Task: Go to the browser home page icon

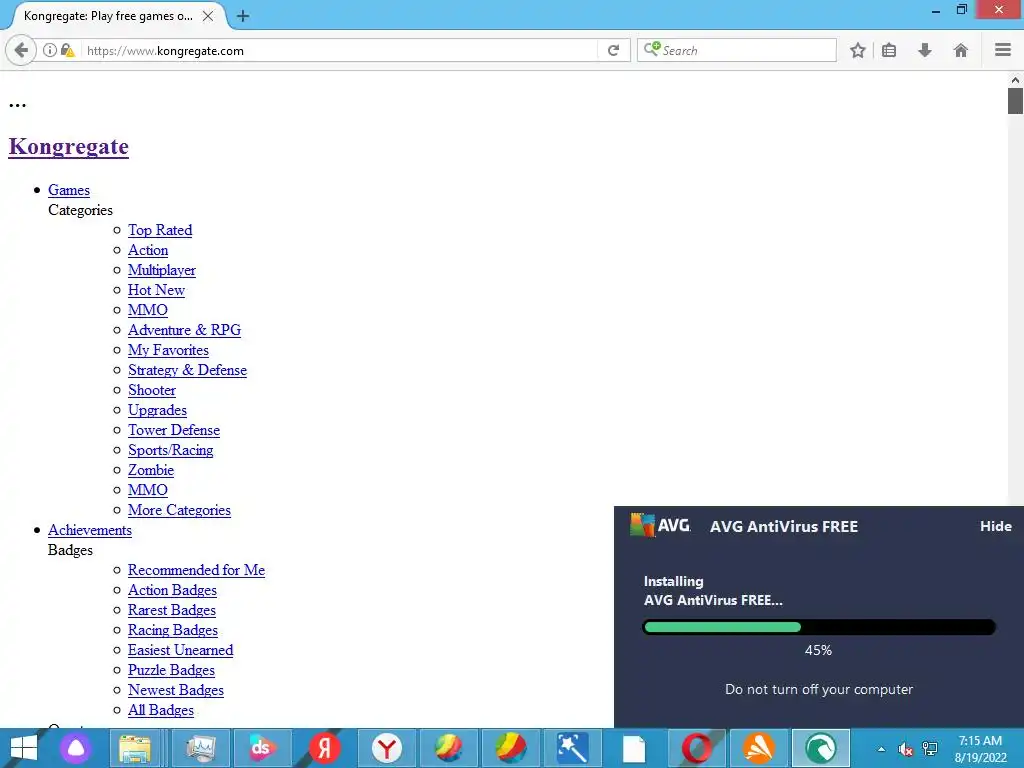Action: (x=961, y=50)
